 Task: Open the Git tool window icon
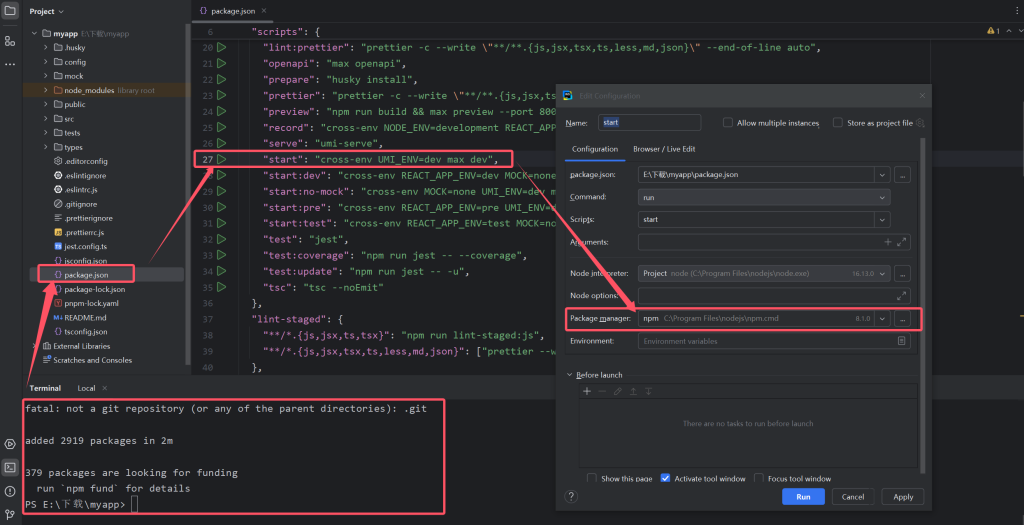coord(10,515)
